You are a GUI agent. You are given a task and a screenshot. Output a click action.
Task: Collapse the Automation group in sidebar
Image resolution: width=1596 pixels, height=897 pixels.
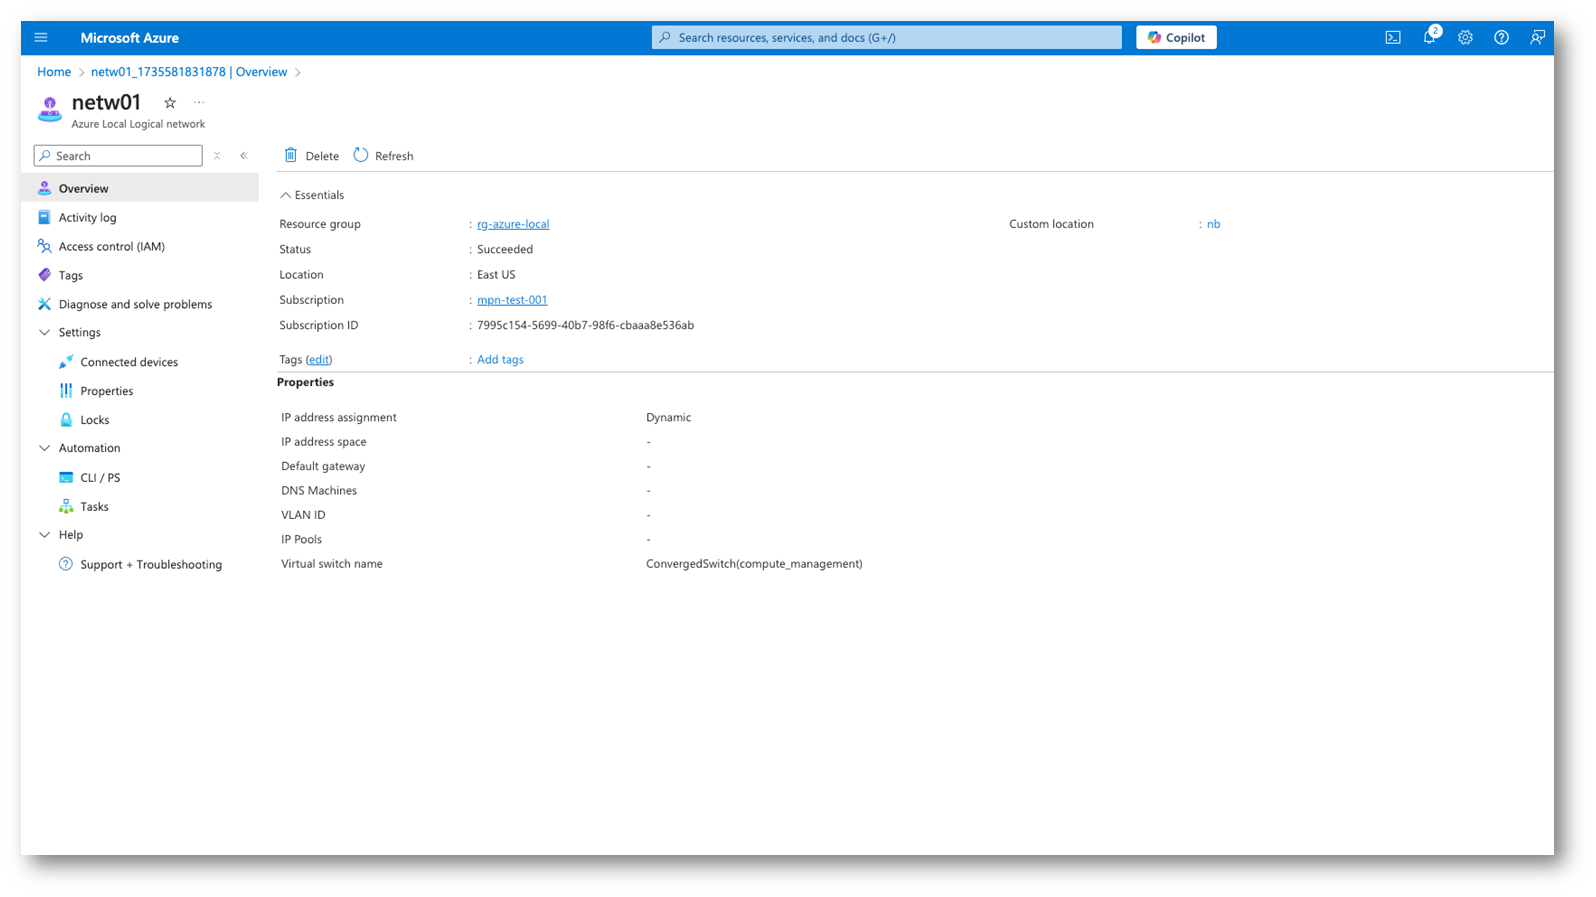(44, 448)
